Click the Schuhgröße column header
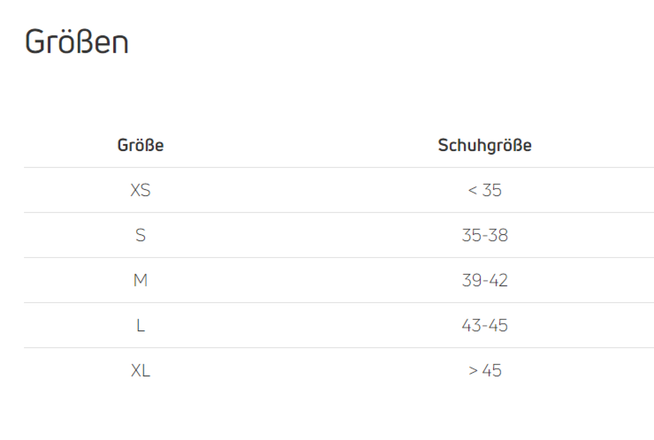The height and width of the screenshot is (440, 654). 484,146
